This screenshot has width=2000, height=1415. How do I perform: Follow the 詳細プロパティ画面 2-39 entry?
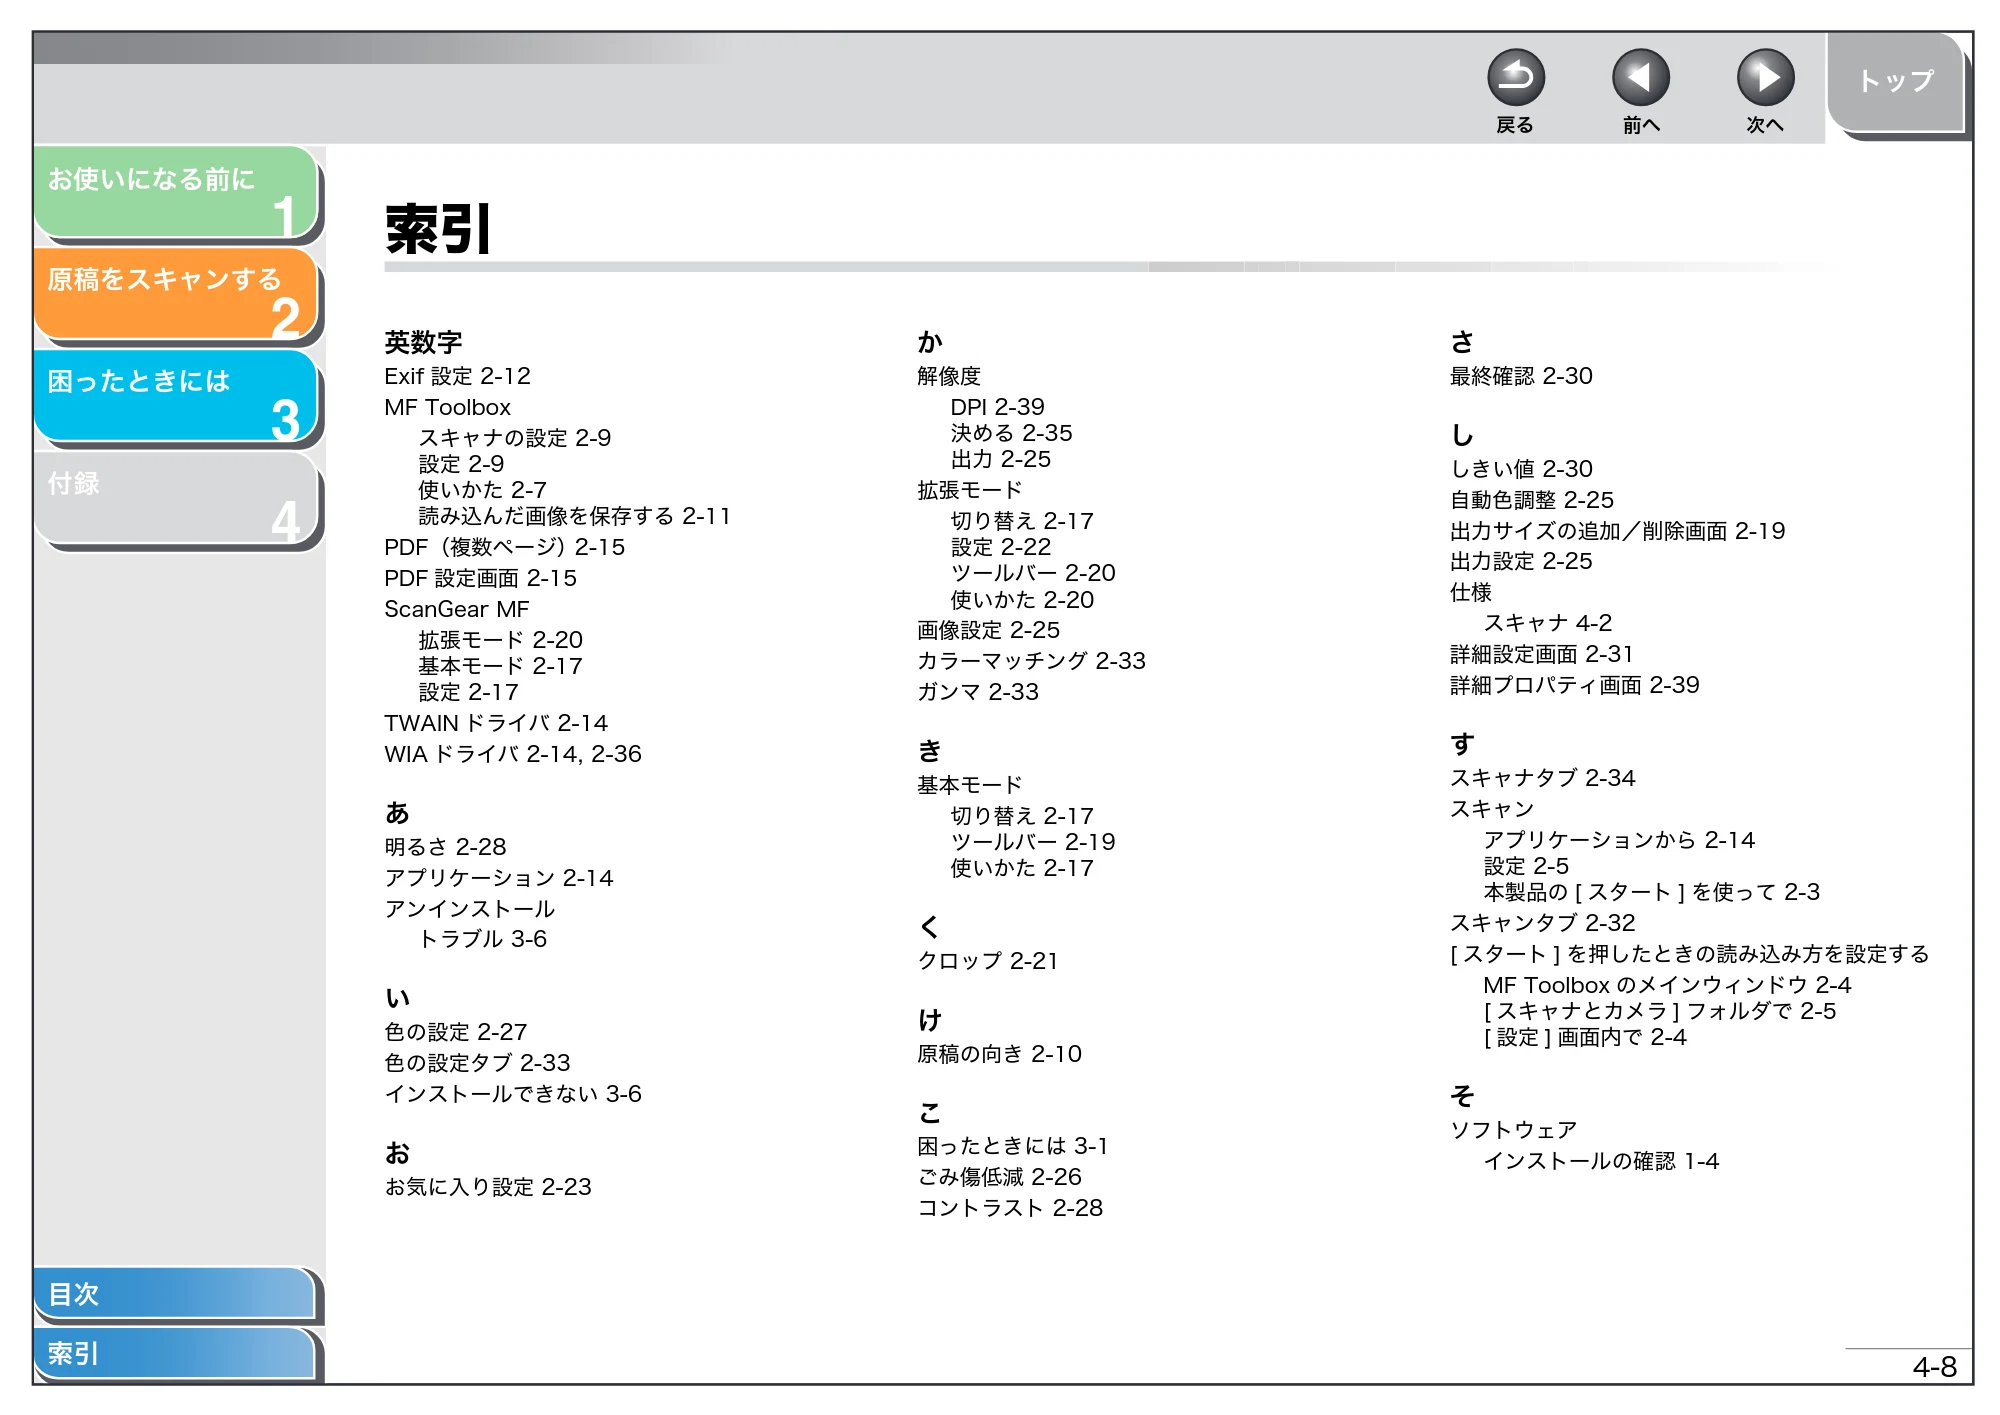point(1574,685)
